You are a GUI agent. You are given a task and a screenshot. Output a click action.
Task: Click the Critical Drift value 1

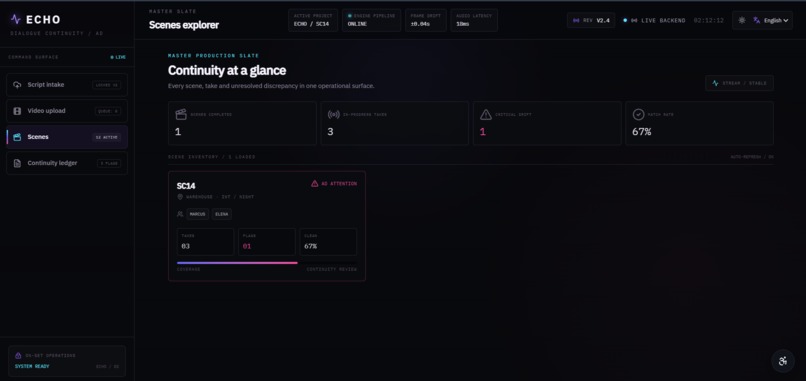click(482, 132)
